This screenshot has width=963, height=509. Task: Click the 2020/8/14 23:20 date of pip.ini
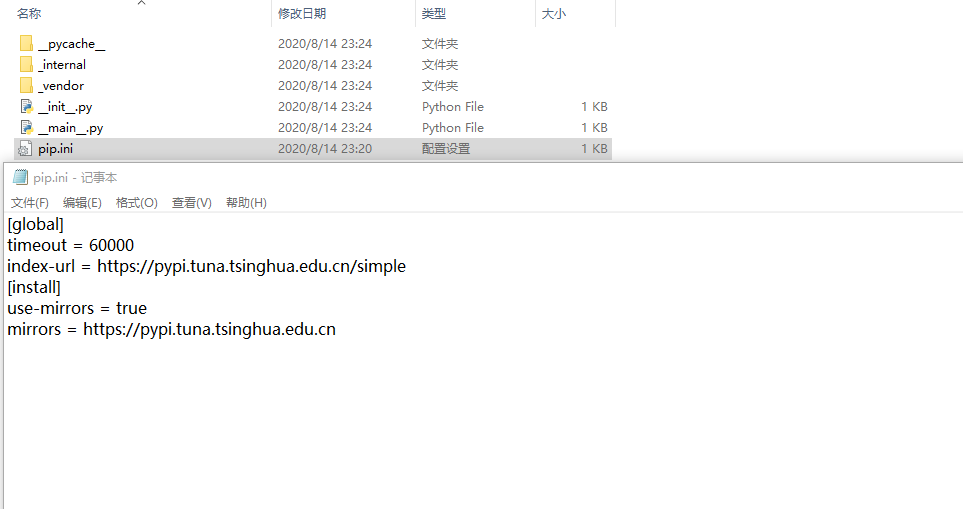(325, 149)
